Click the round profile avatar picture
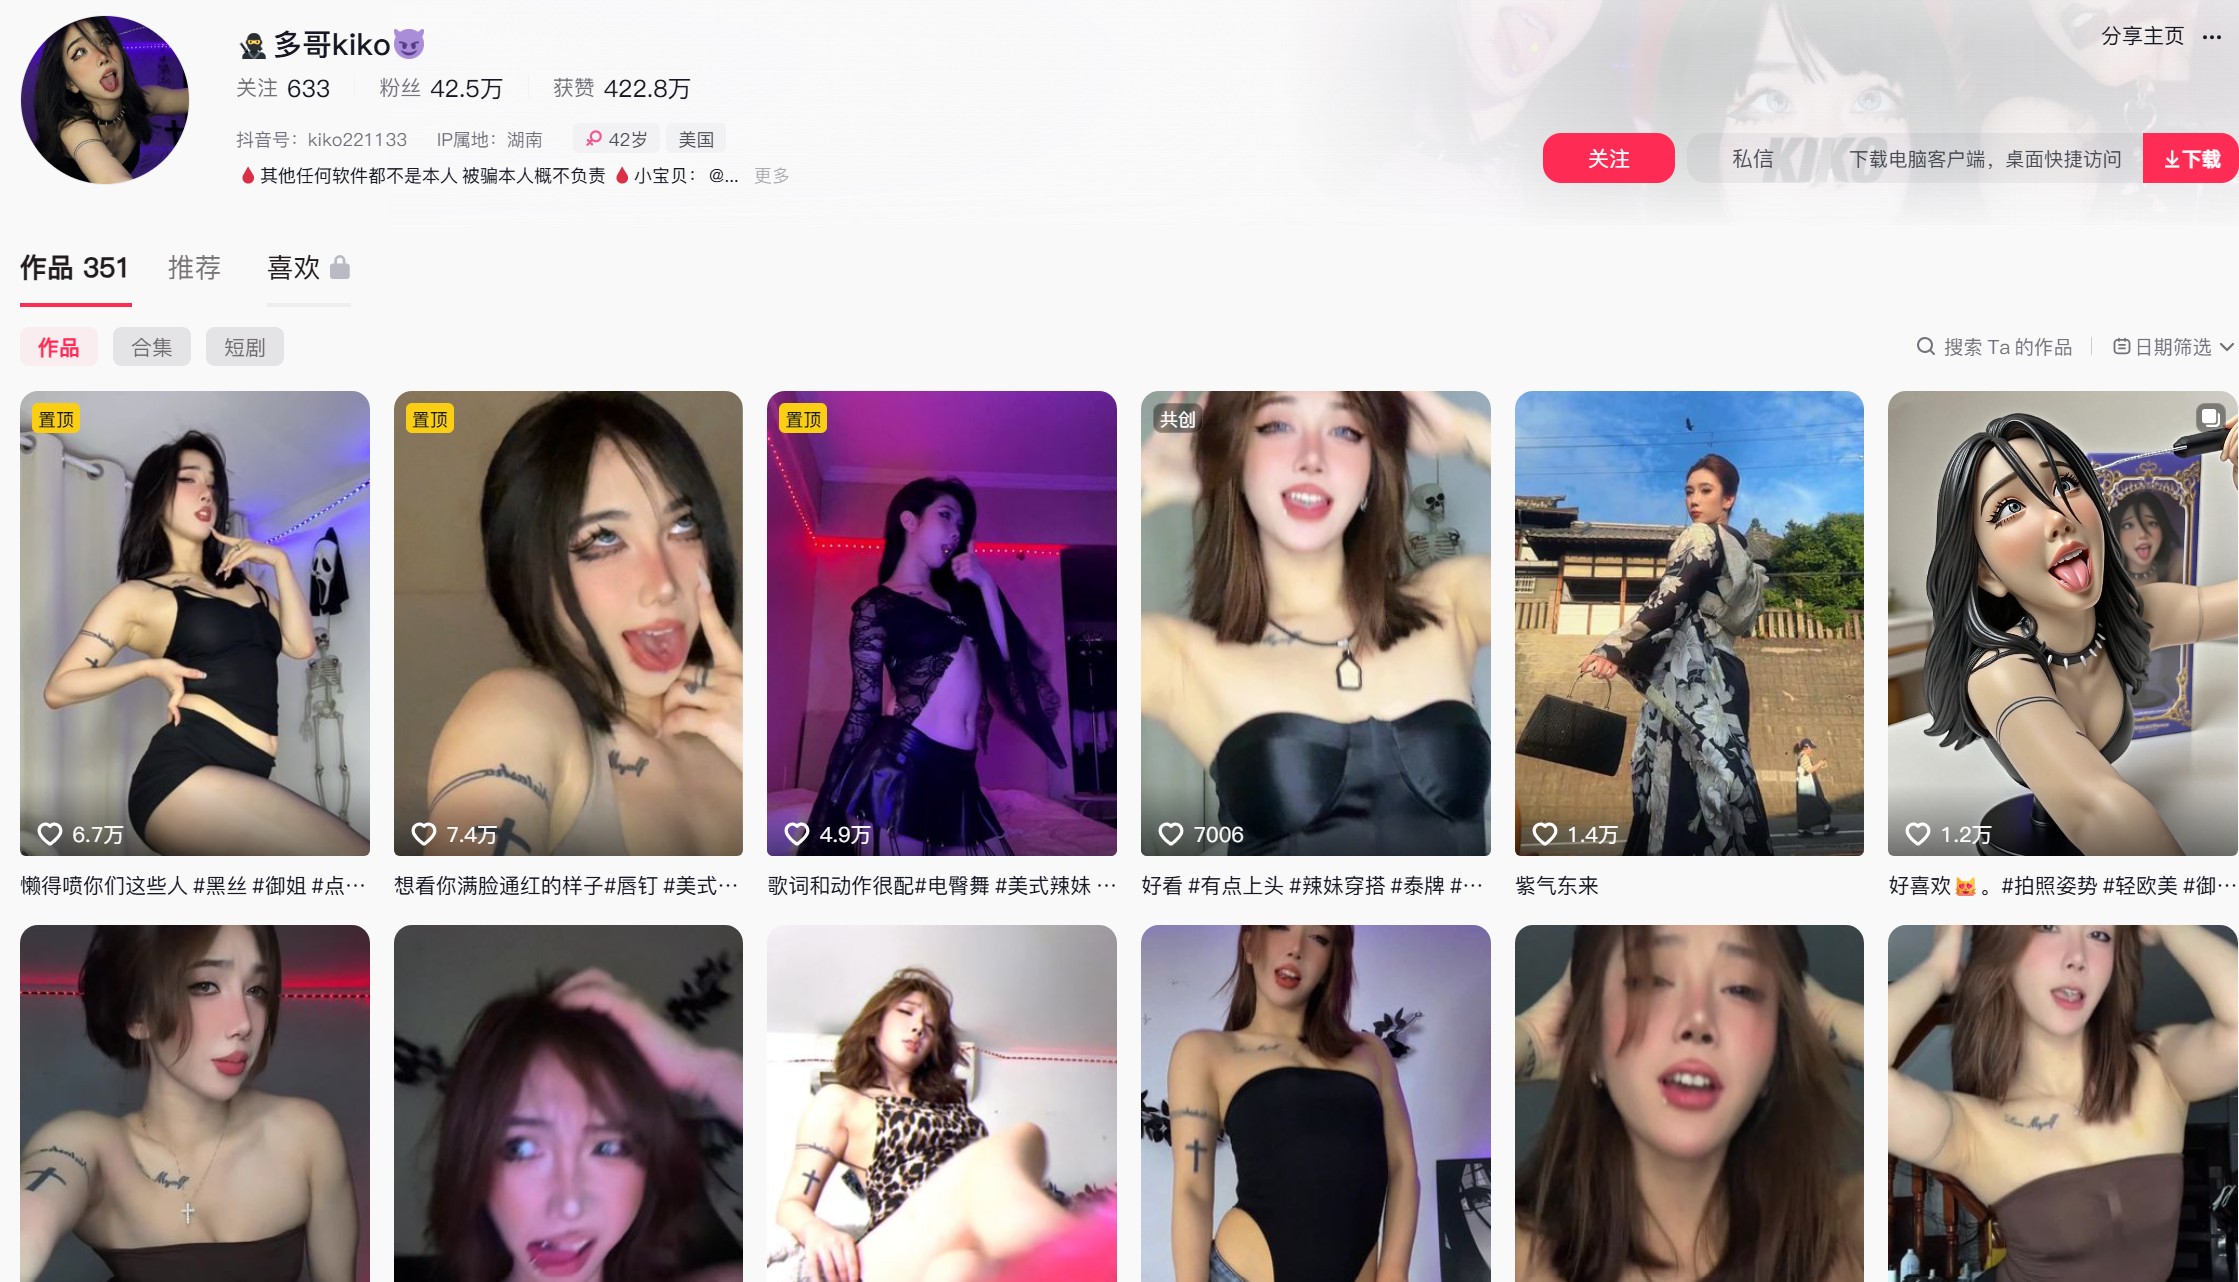The height and width of the screenshot is (1282, 2239). (x=105, y=100)
